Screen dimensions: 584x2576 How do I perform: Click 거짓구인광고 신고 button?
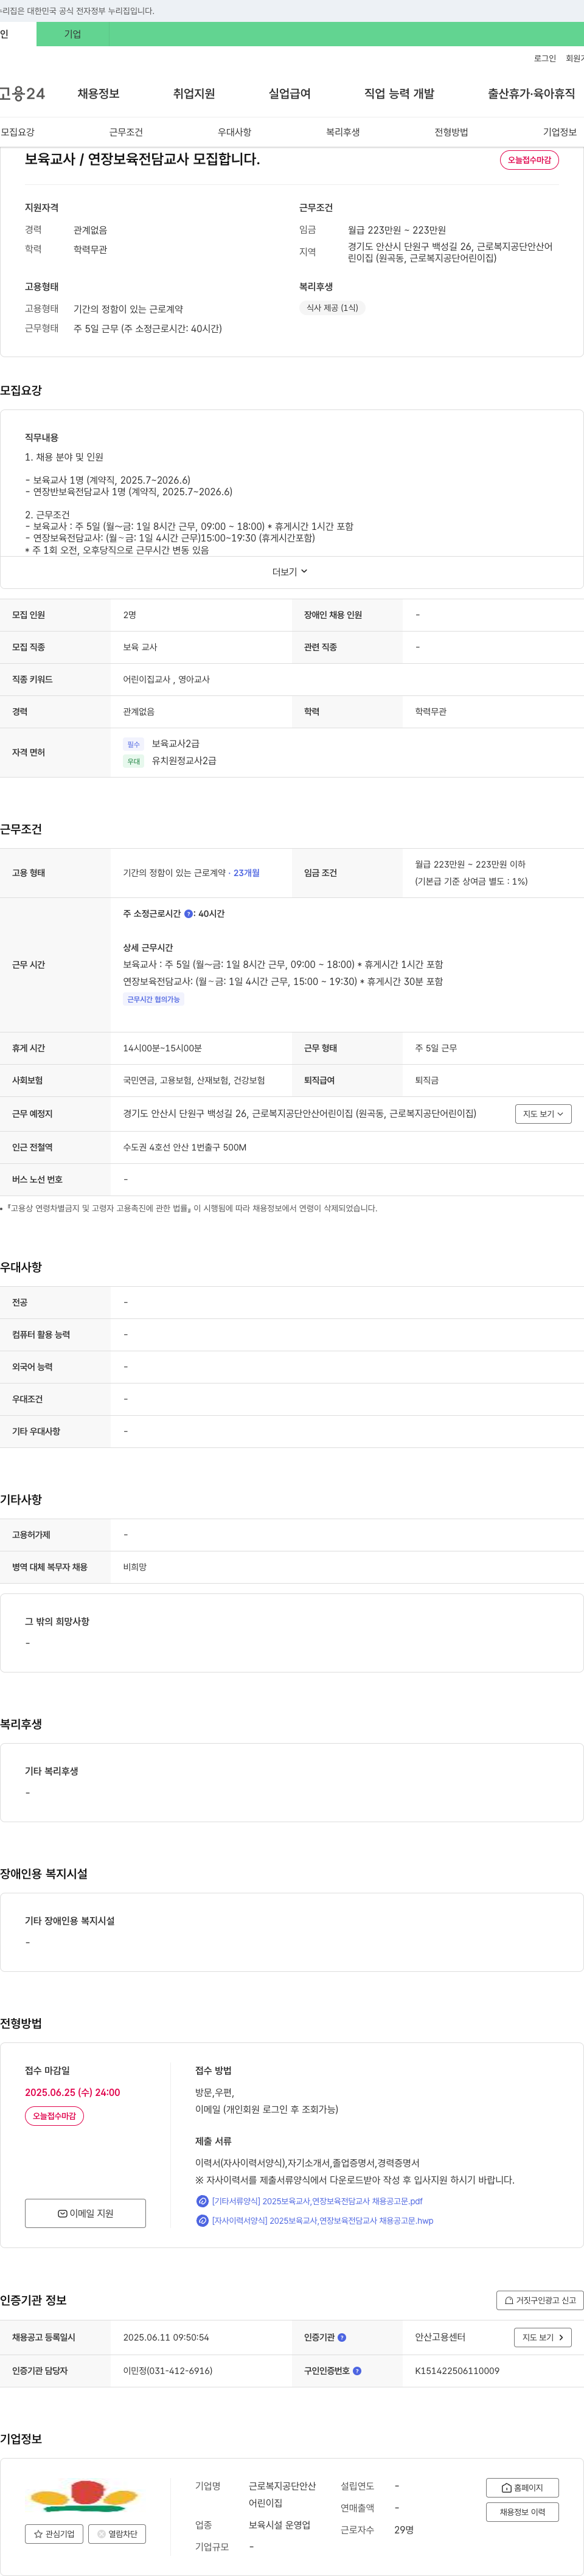pyautogui.click(x=539, y=2300)
